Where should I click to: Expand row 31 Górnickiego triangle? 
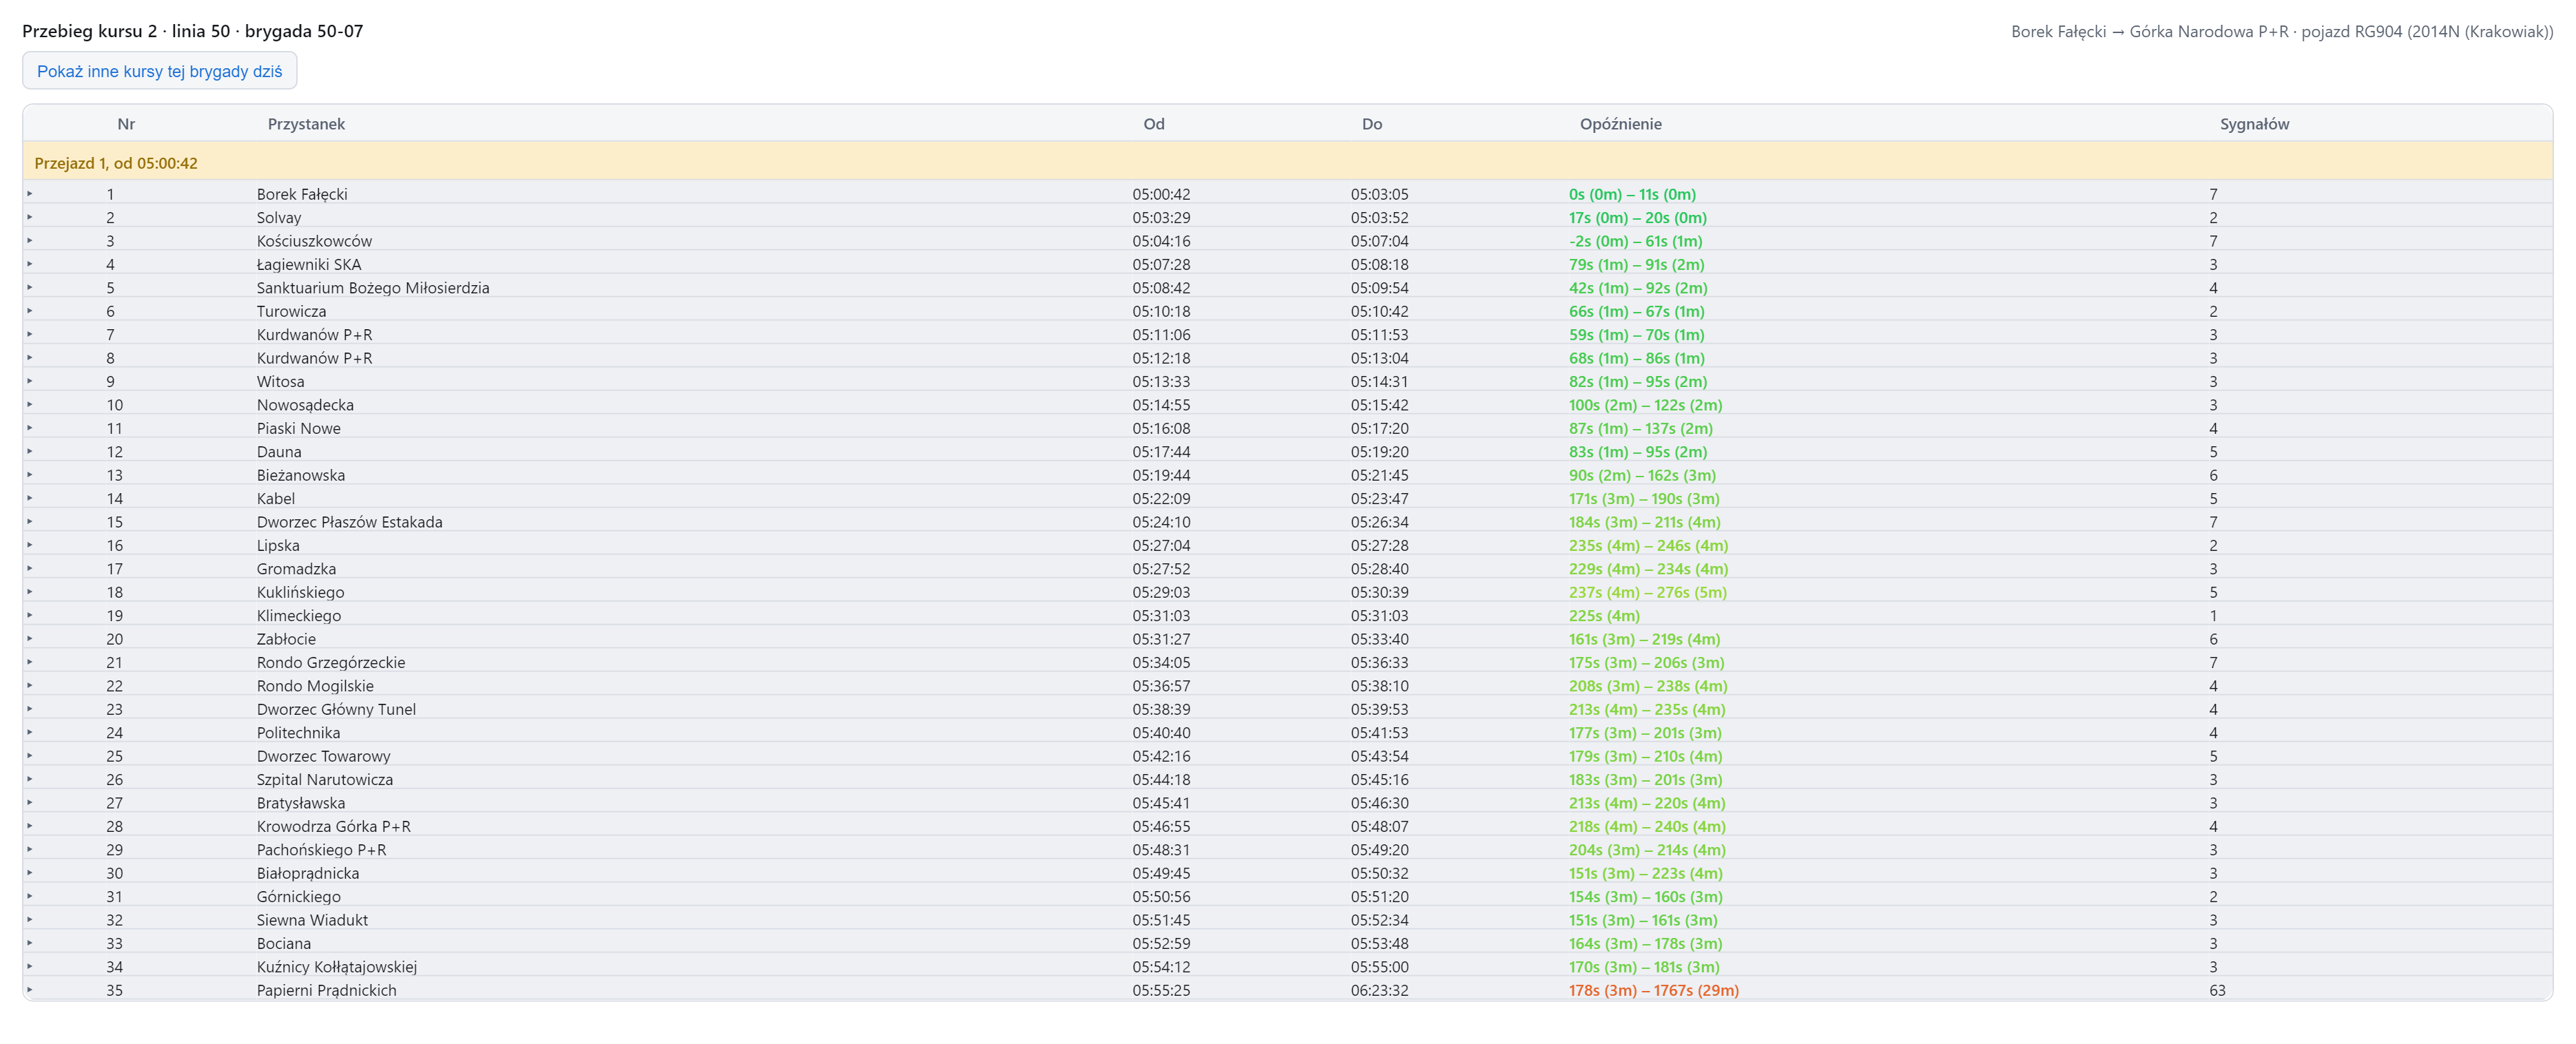click(x=30, y=896)
